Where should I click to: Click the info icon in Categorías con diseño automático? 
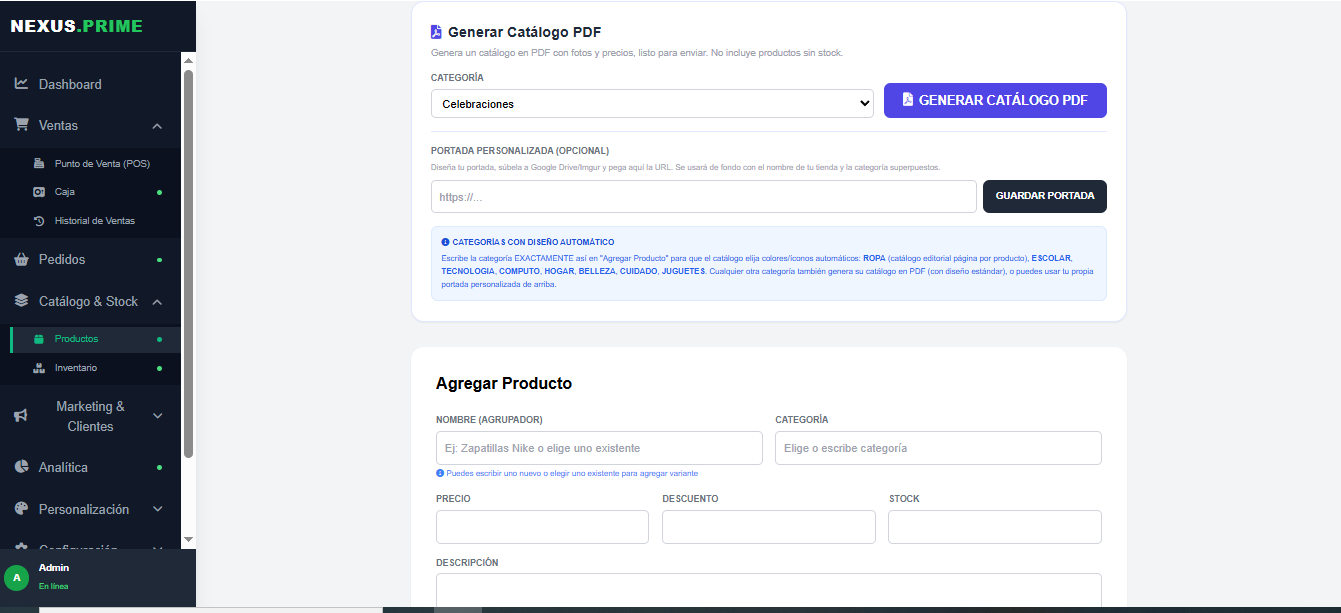click(x=445, y=242)
